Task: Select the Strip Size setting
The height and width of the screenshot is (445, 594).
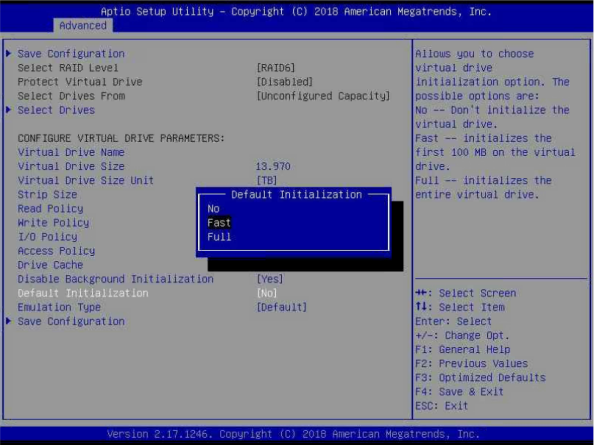Action: click(47, 195)
